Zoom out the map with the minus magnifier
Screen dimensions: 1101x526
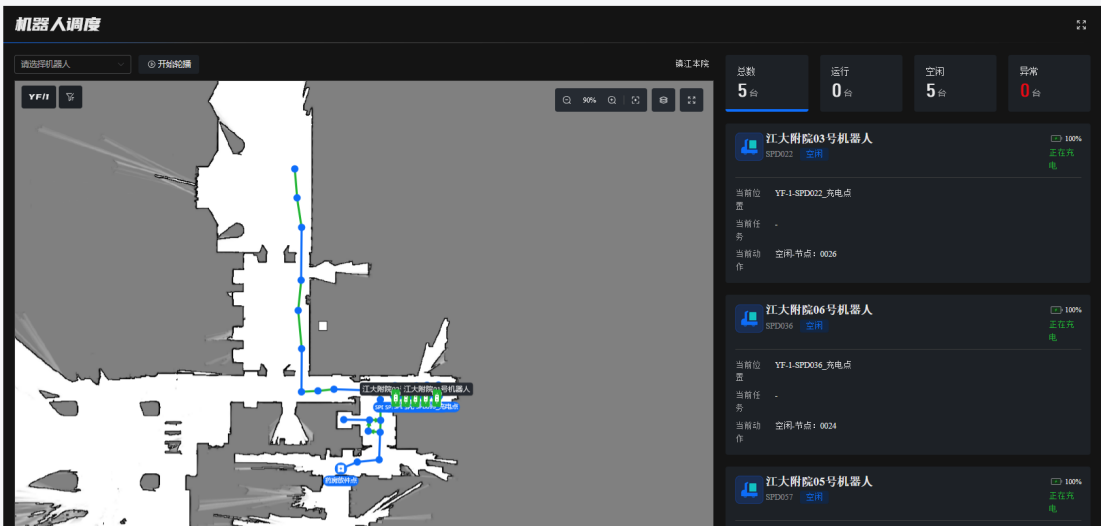pos(567,100)
